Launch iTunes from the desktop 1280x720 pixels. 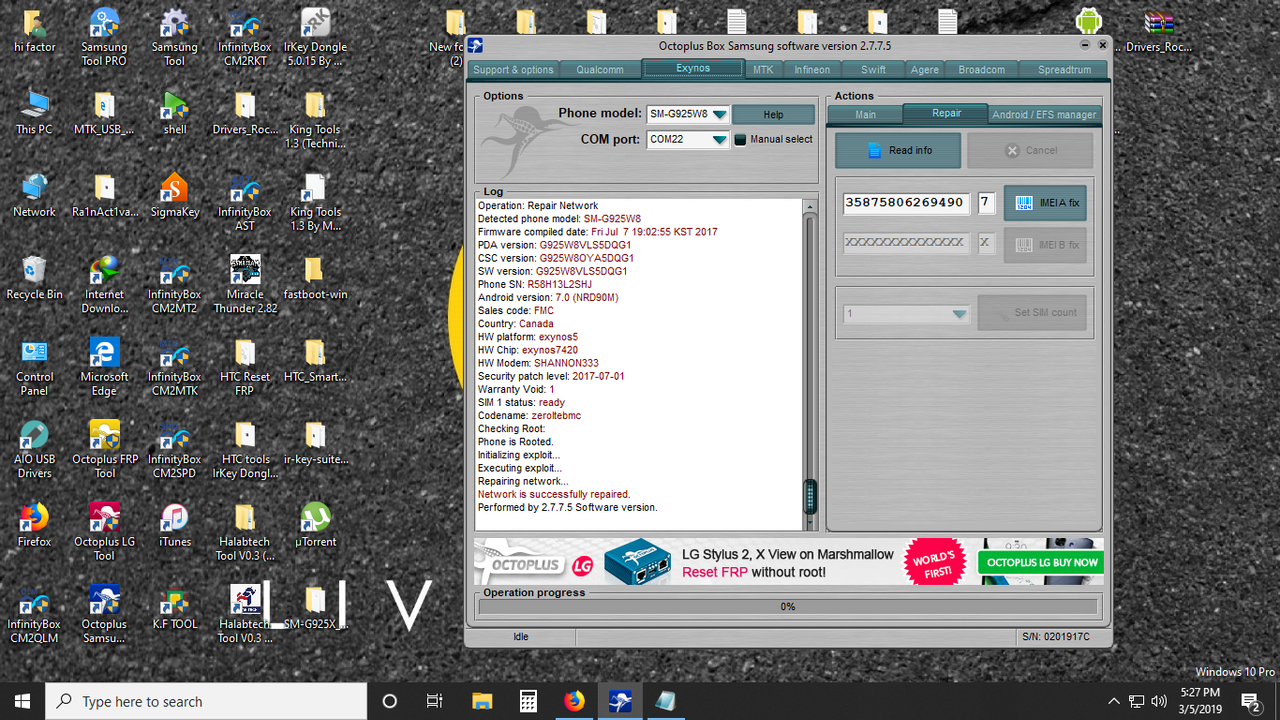(174, 525)
